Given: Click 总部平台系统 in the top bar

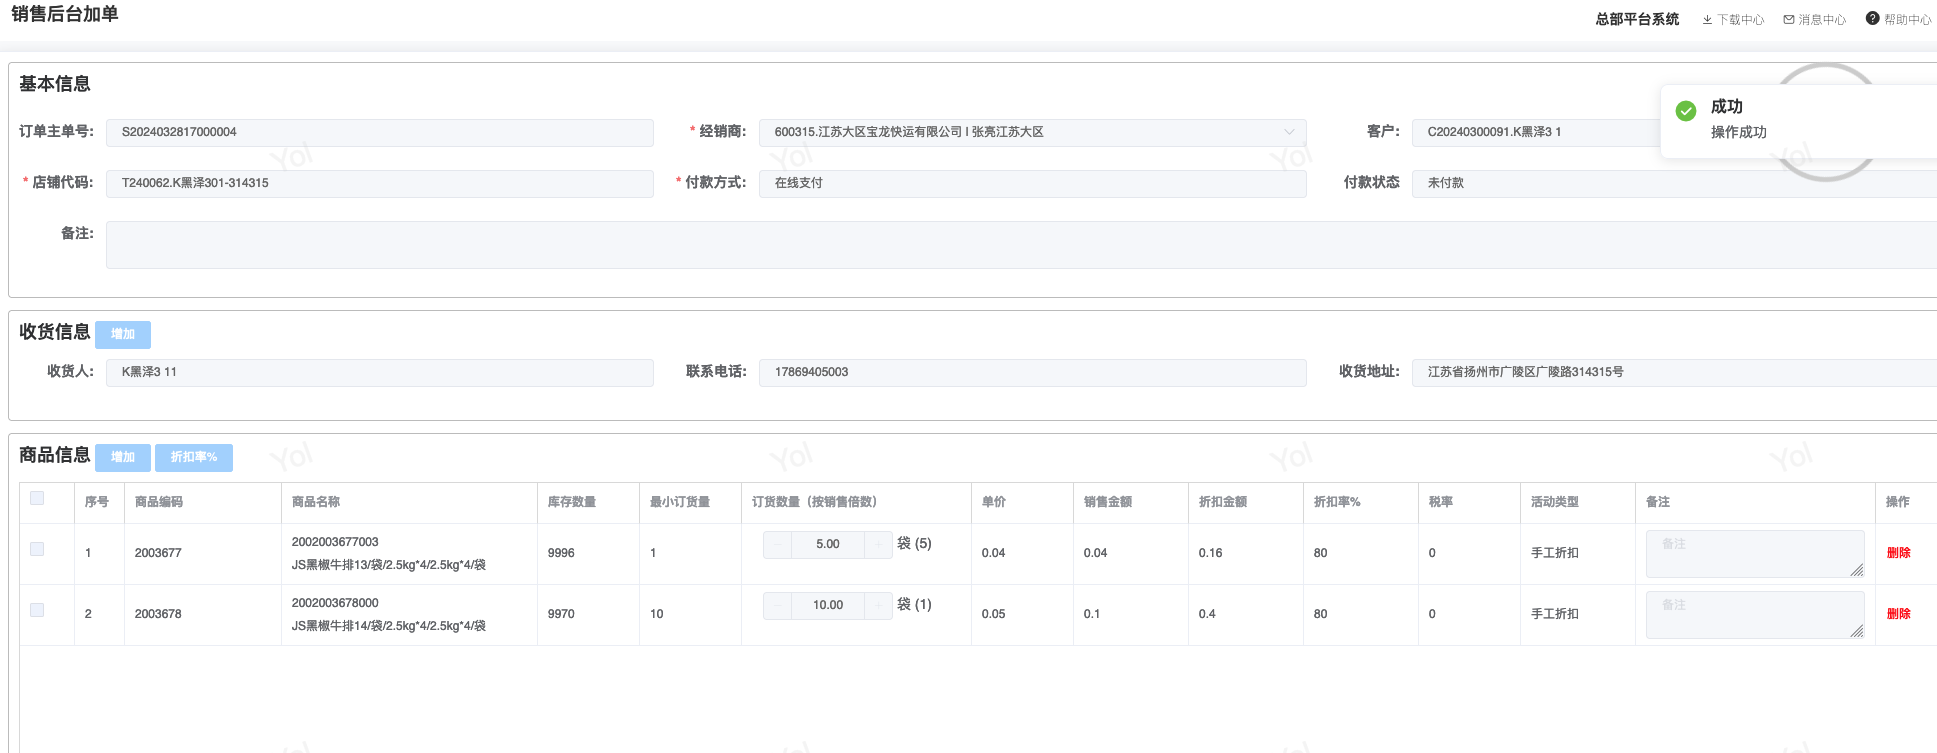Looking at the screenshot, I should 1637,19.
